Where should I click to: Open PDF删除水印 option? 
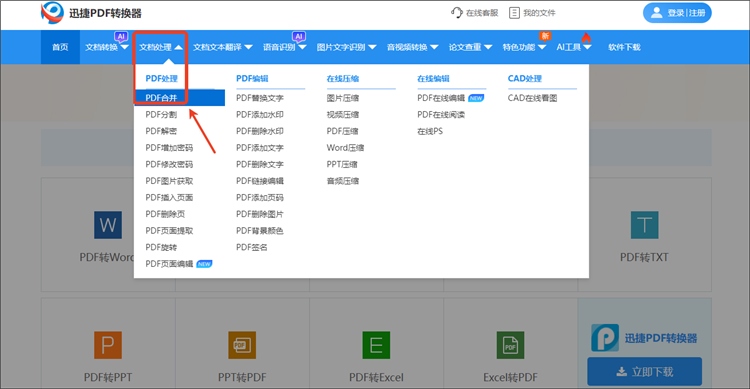click(x=260, y=131)
